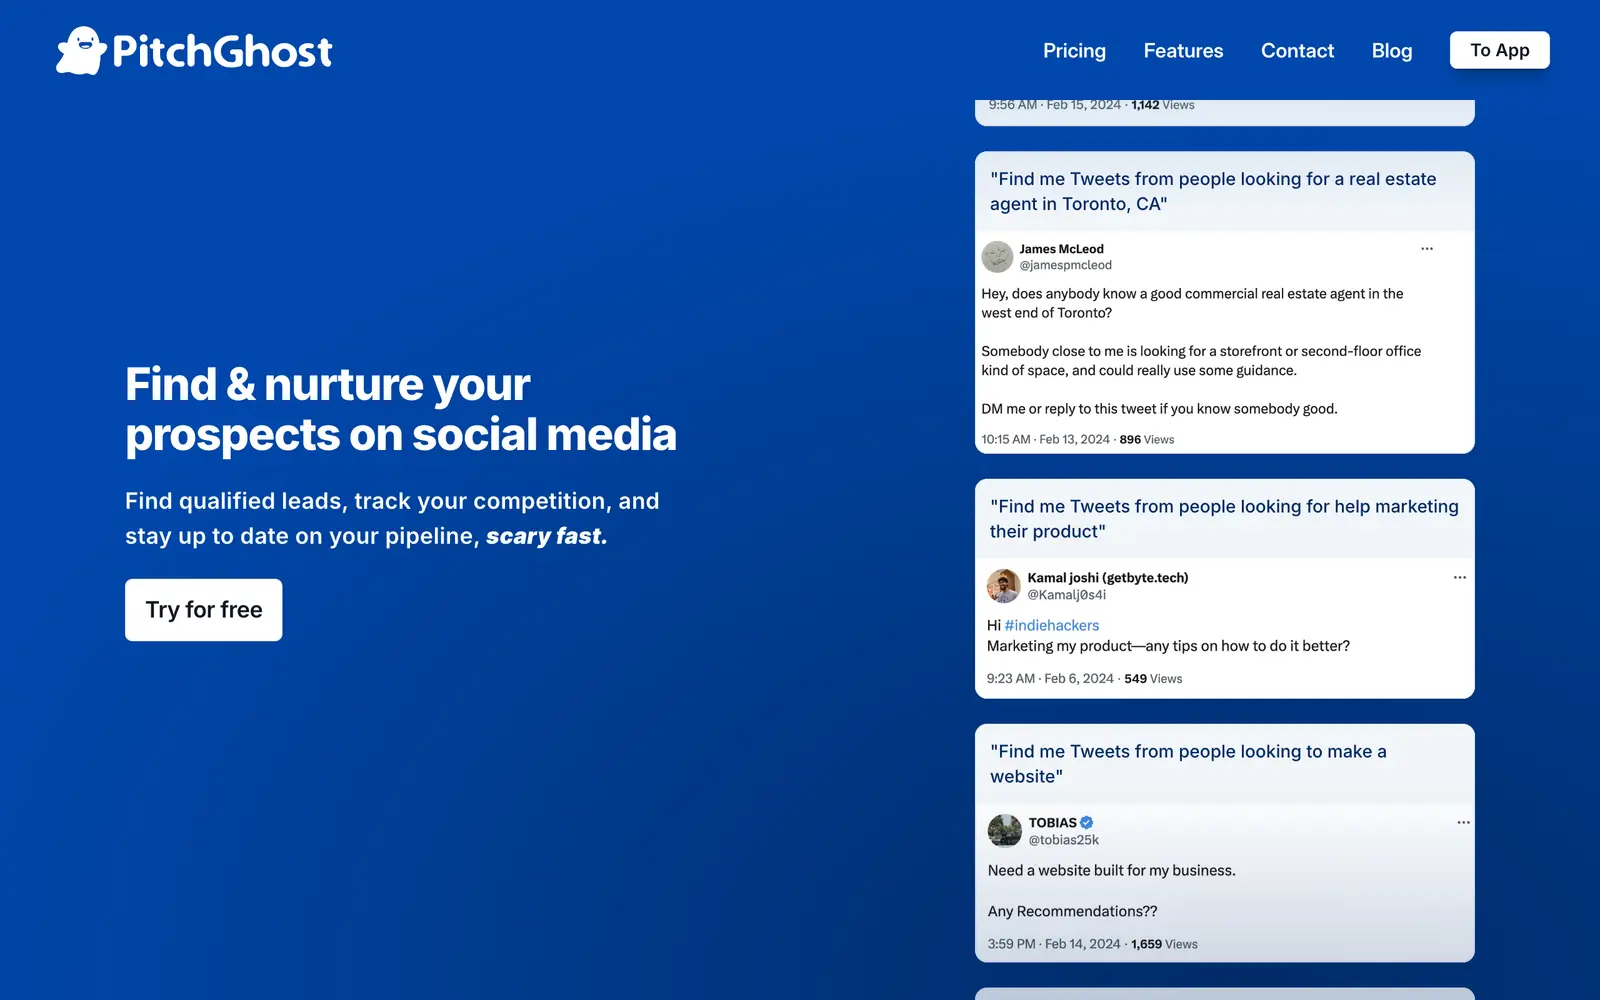The height and width of the screenshot is (1000, 1600).
Task: Click the To App button
Action: point(1499,50)
